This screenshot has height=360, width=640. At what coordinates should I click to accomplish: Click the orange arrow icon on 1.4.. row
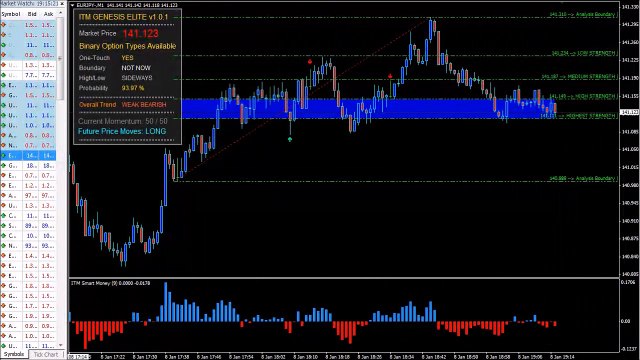click(4, 256)
